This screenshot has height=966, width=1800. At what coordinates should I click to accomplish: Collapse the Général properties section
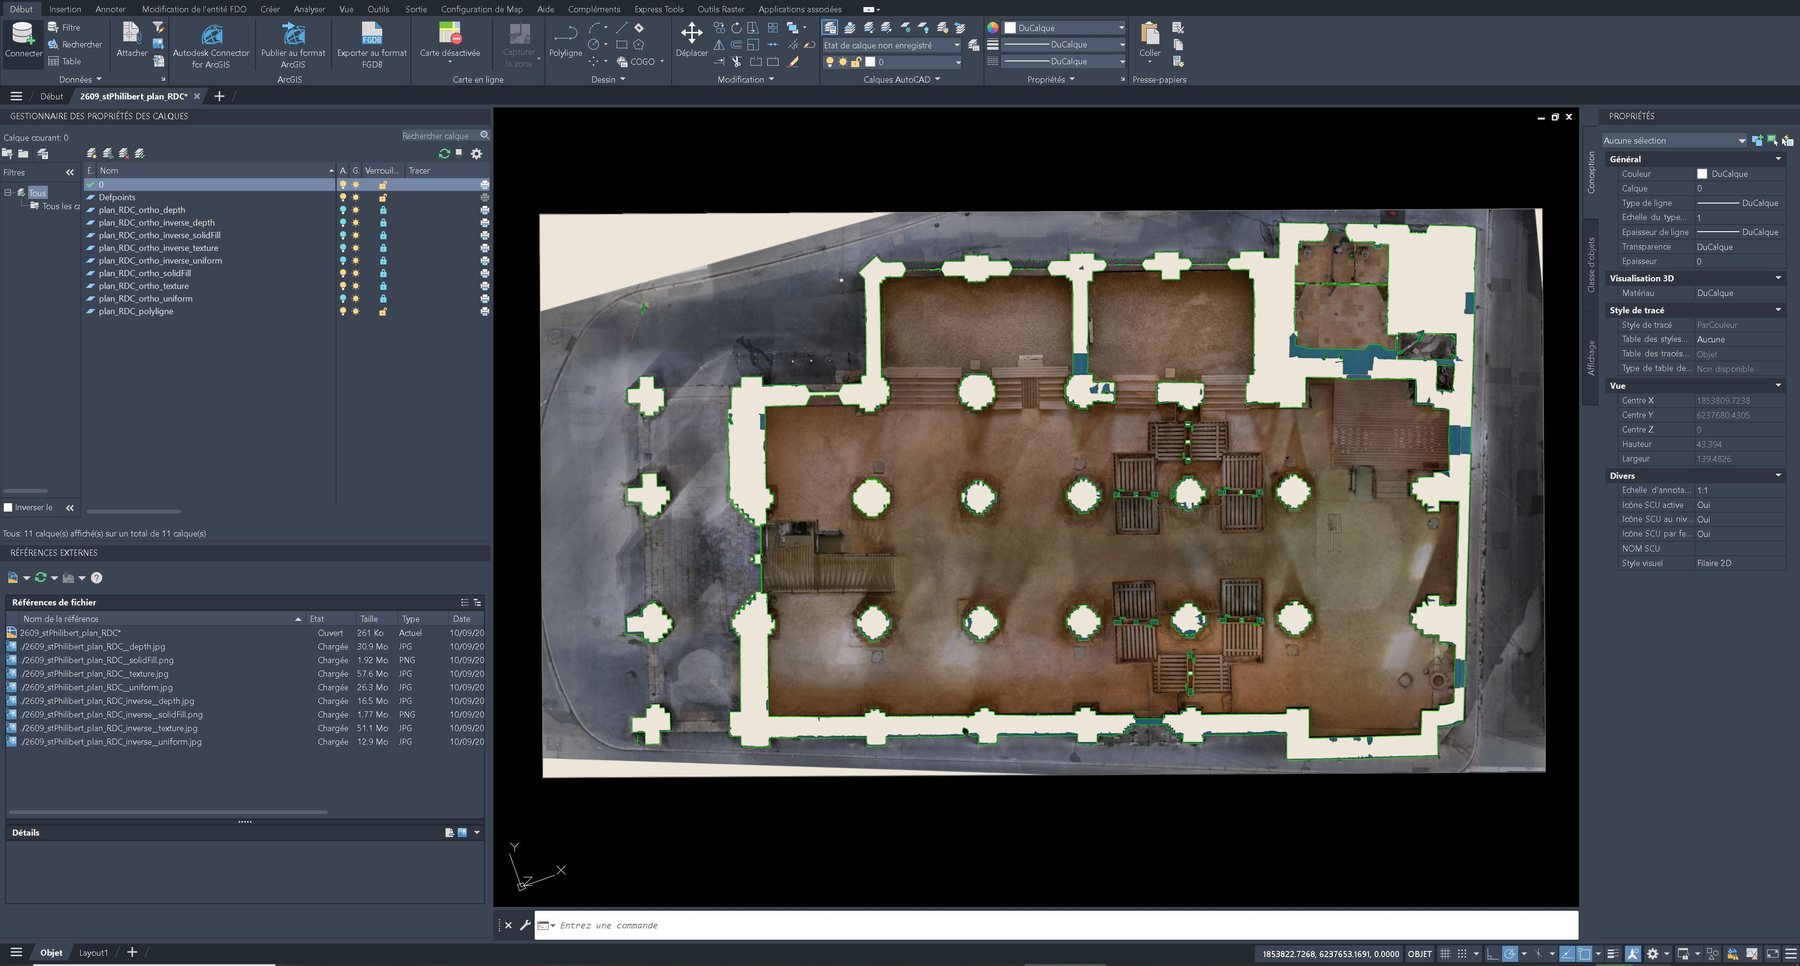1778,159
